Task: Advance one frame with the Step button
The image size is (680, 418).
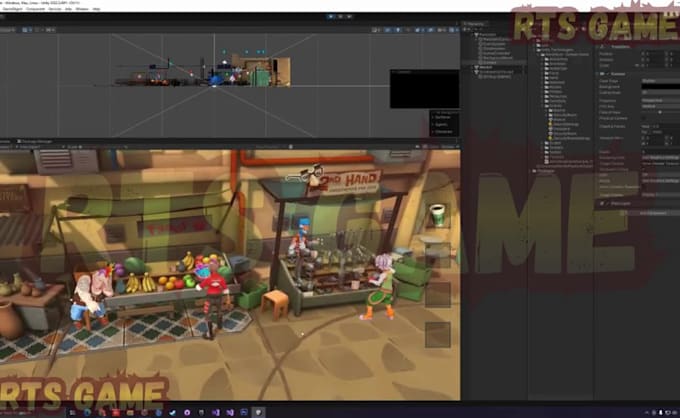Action: (349, 16)
